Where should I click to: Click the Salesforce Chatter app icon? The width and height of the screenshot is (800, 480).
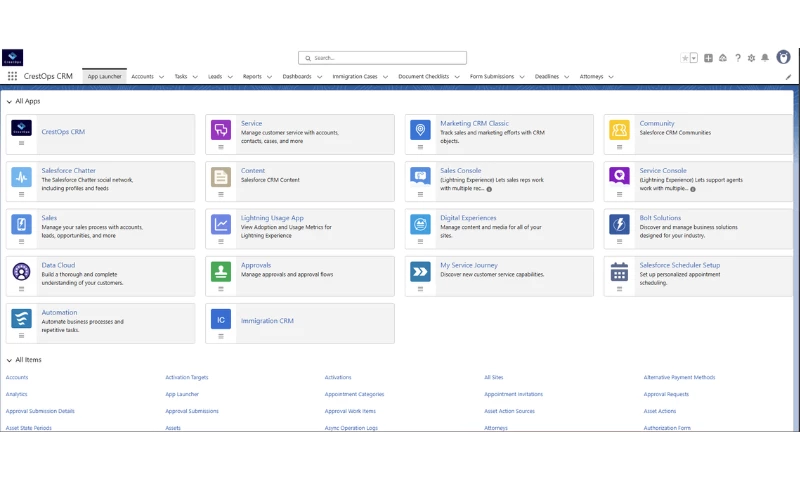(x=22, y=177)
